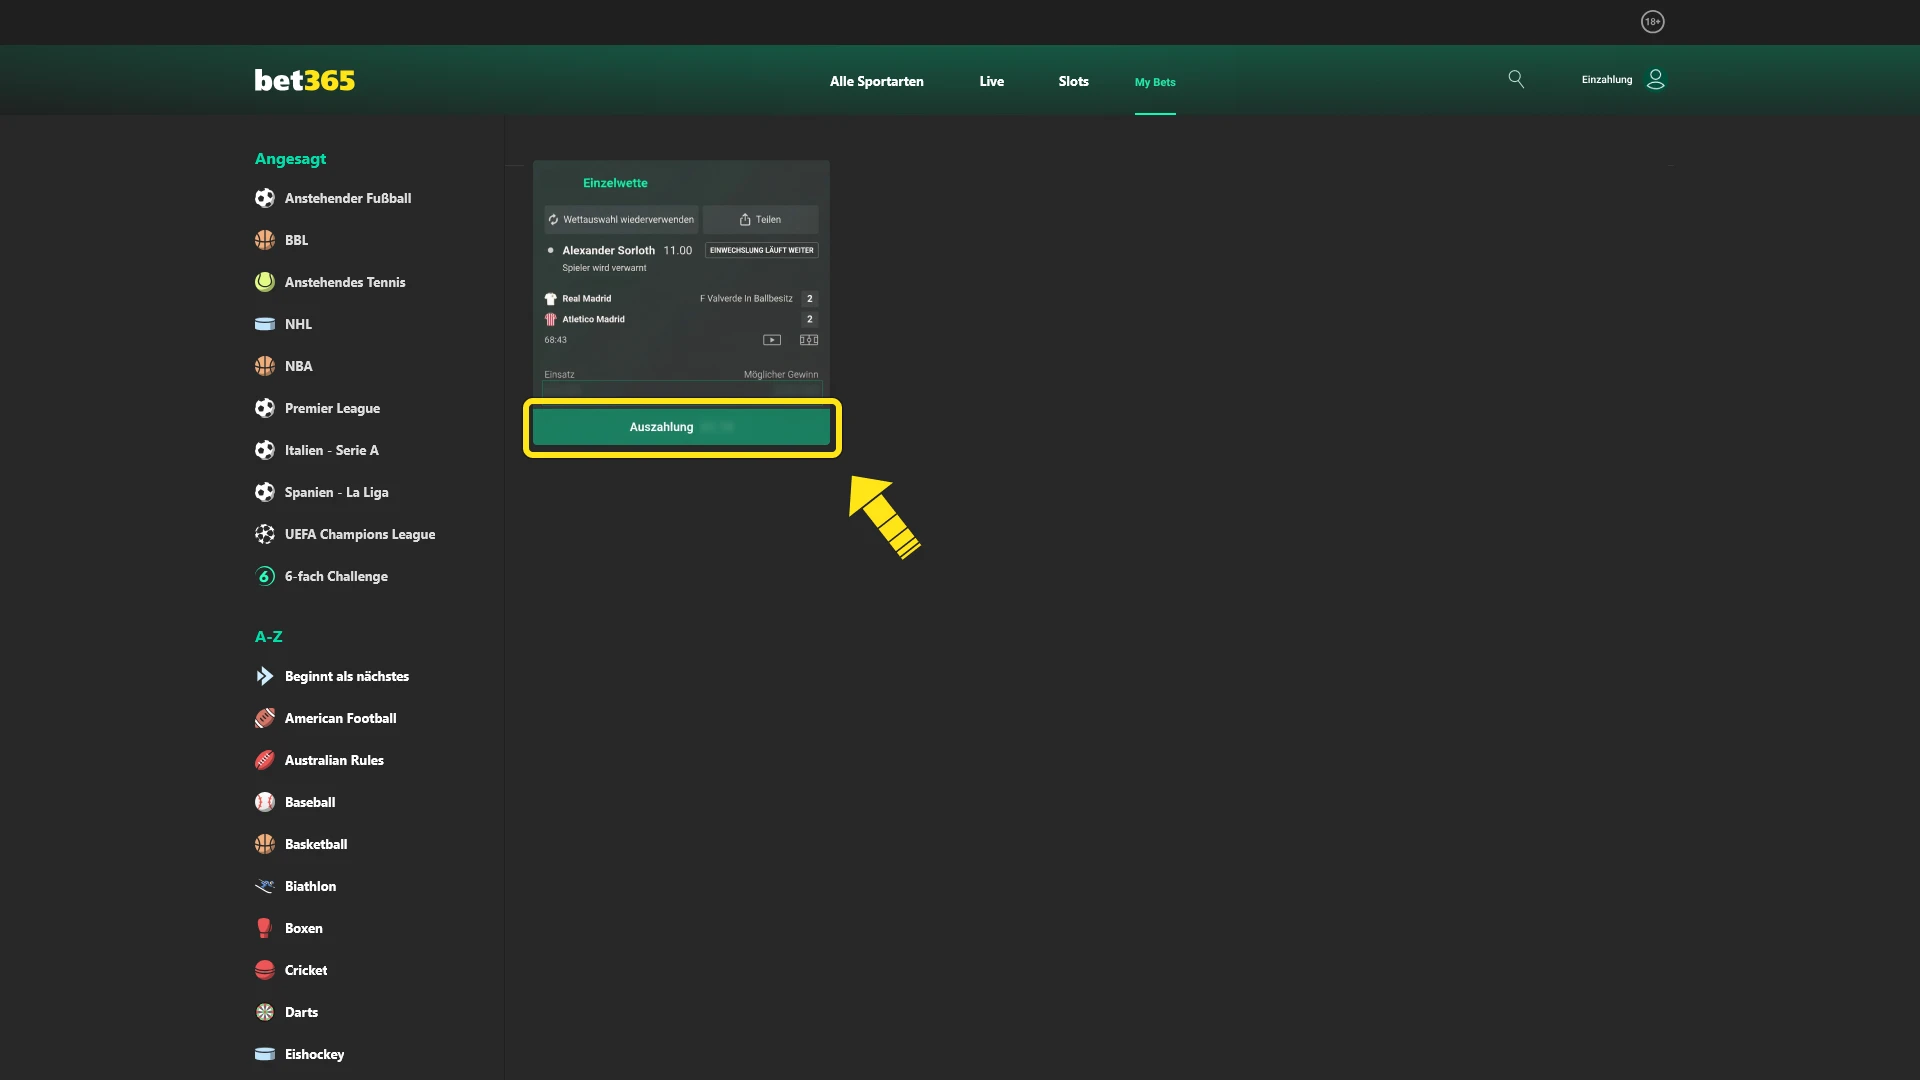Switch to the Live tab
Viewport: 1920px width, 1080px height.
pyautogui.click(x=990, y=81)
